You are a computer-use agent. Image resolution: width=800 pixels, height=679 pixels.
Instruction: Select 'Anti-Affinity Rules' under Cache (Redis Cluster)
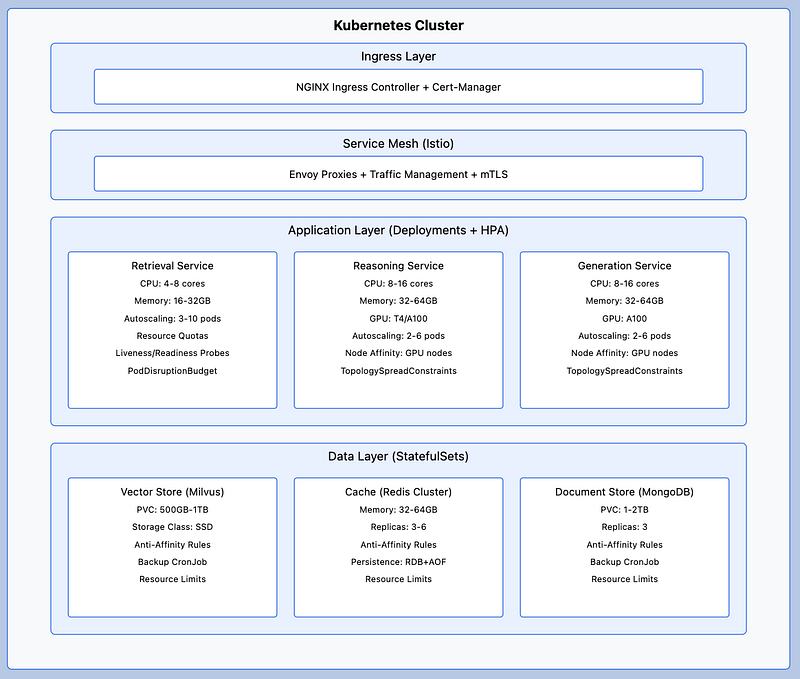398,545
